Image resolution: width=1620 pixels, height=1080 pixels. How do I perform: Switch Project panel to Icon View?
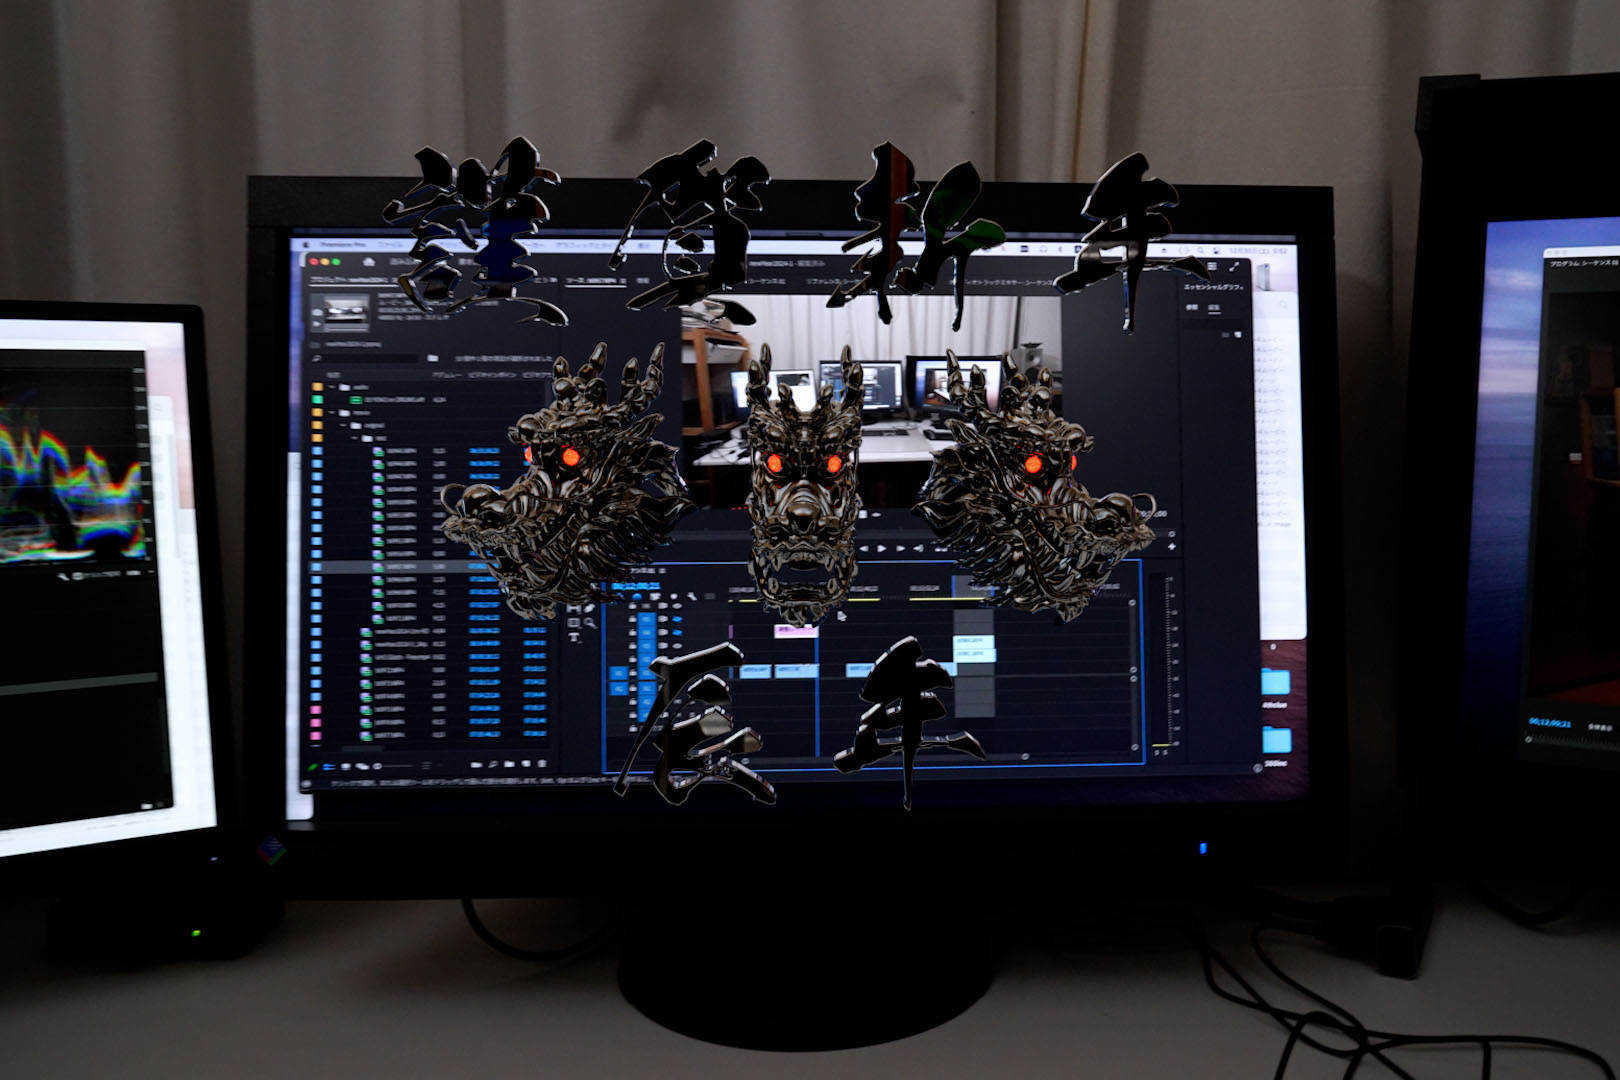(x=346, y=766)
